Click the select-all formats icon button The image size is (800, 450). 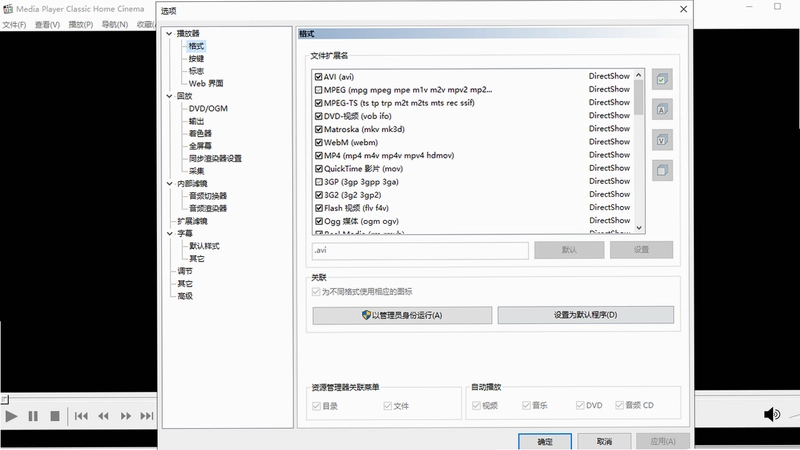[662, 79]
